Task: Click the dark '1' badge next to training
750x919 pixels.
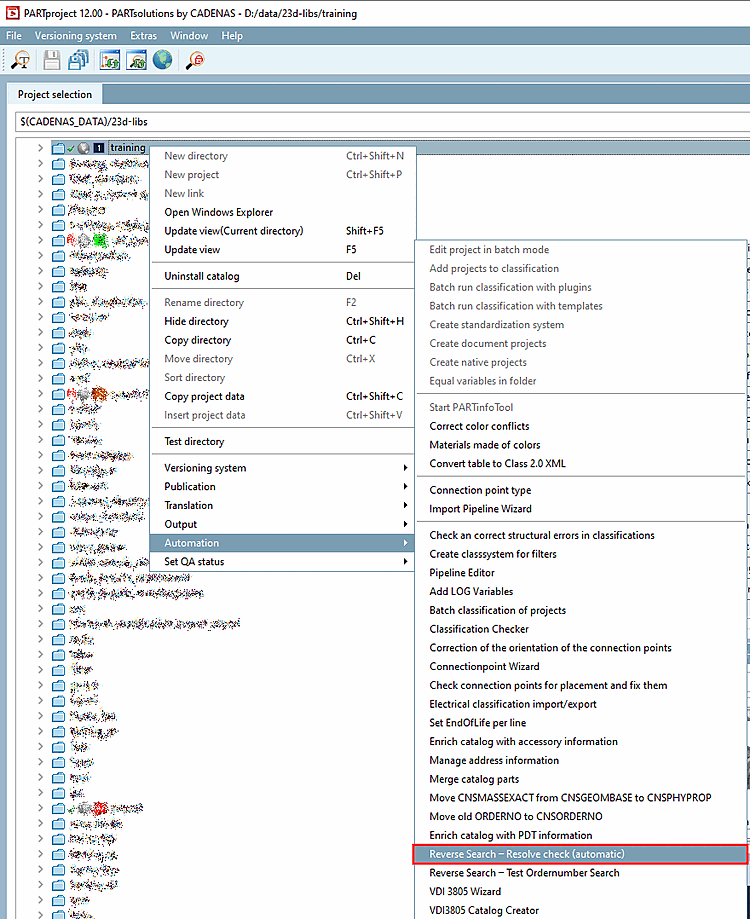Action: pos(99,148)
